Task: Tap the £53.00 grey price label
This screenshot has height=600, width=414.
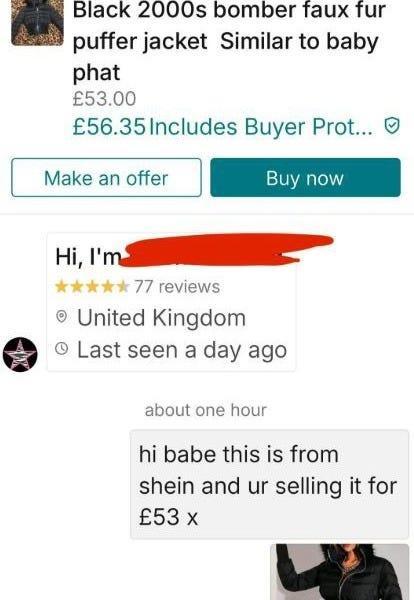Action: tap(104, 99)
